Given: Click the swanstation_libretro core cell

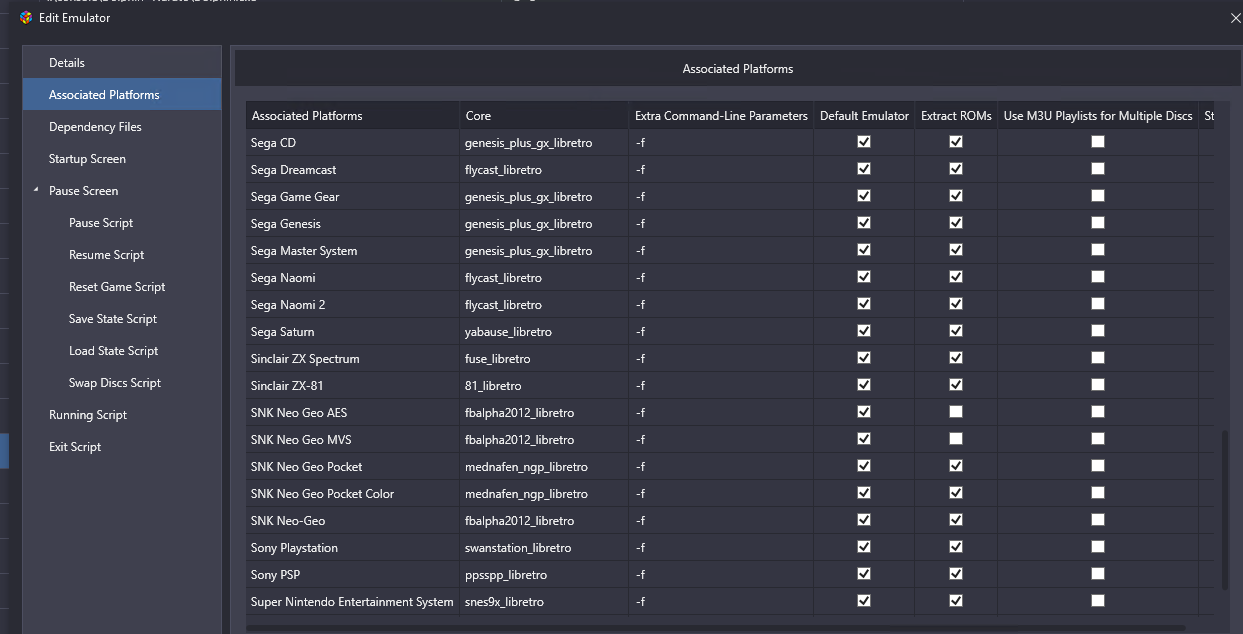Looking at the screenshot, I should click(x=544, y=548).
